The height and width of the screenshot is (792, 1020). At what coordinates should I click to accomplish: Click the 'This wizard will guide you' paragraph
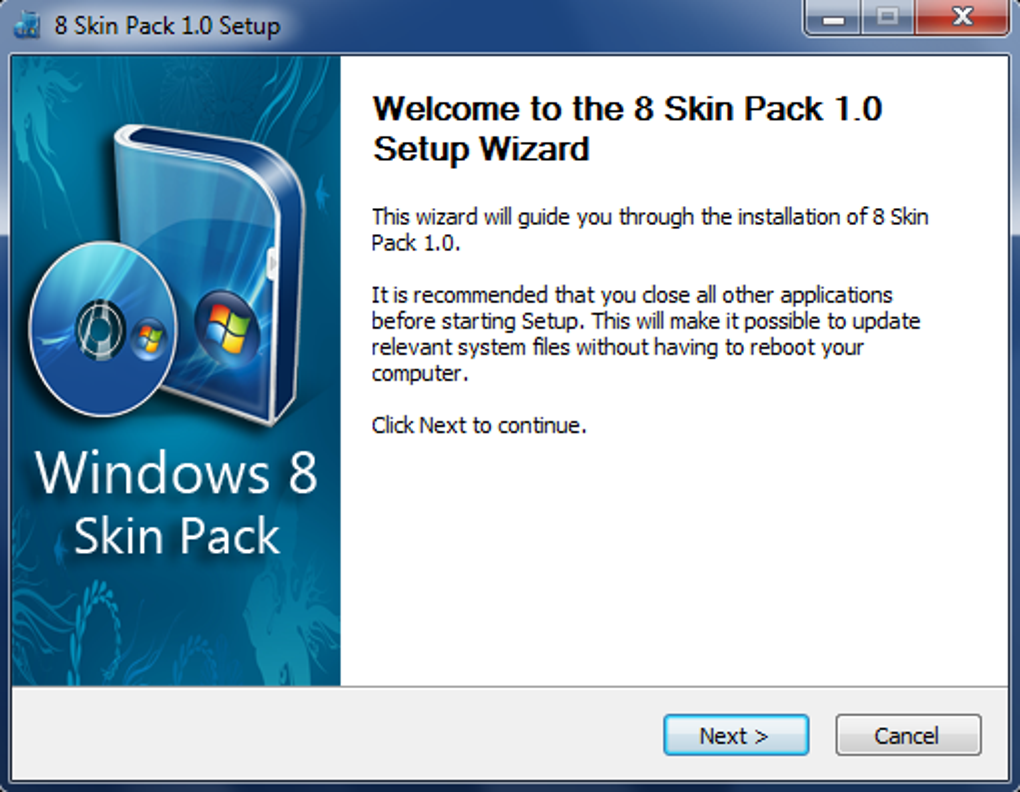click(649, 230)
